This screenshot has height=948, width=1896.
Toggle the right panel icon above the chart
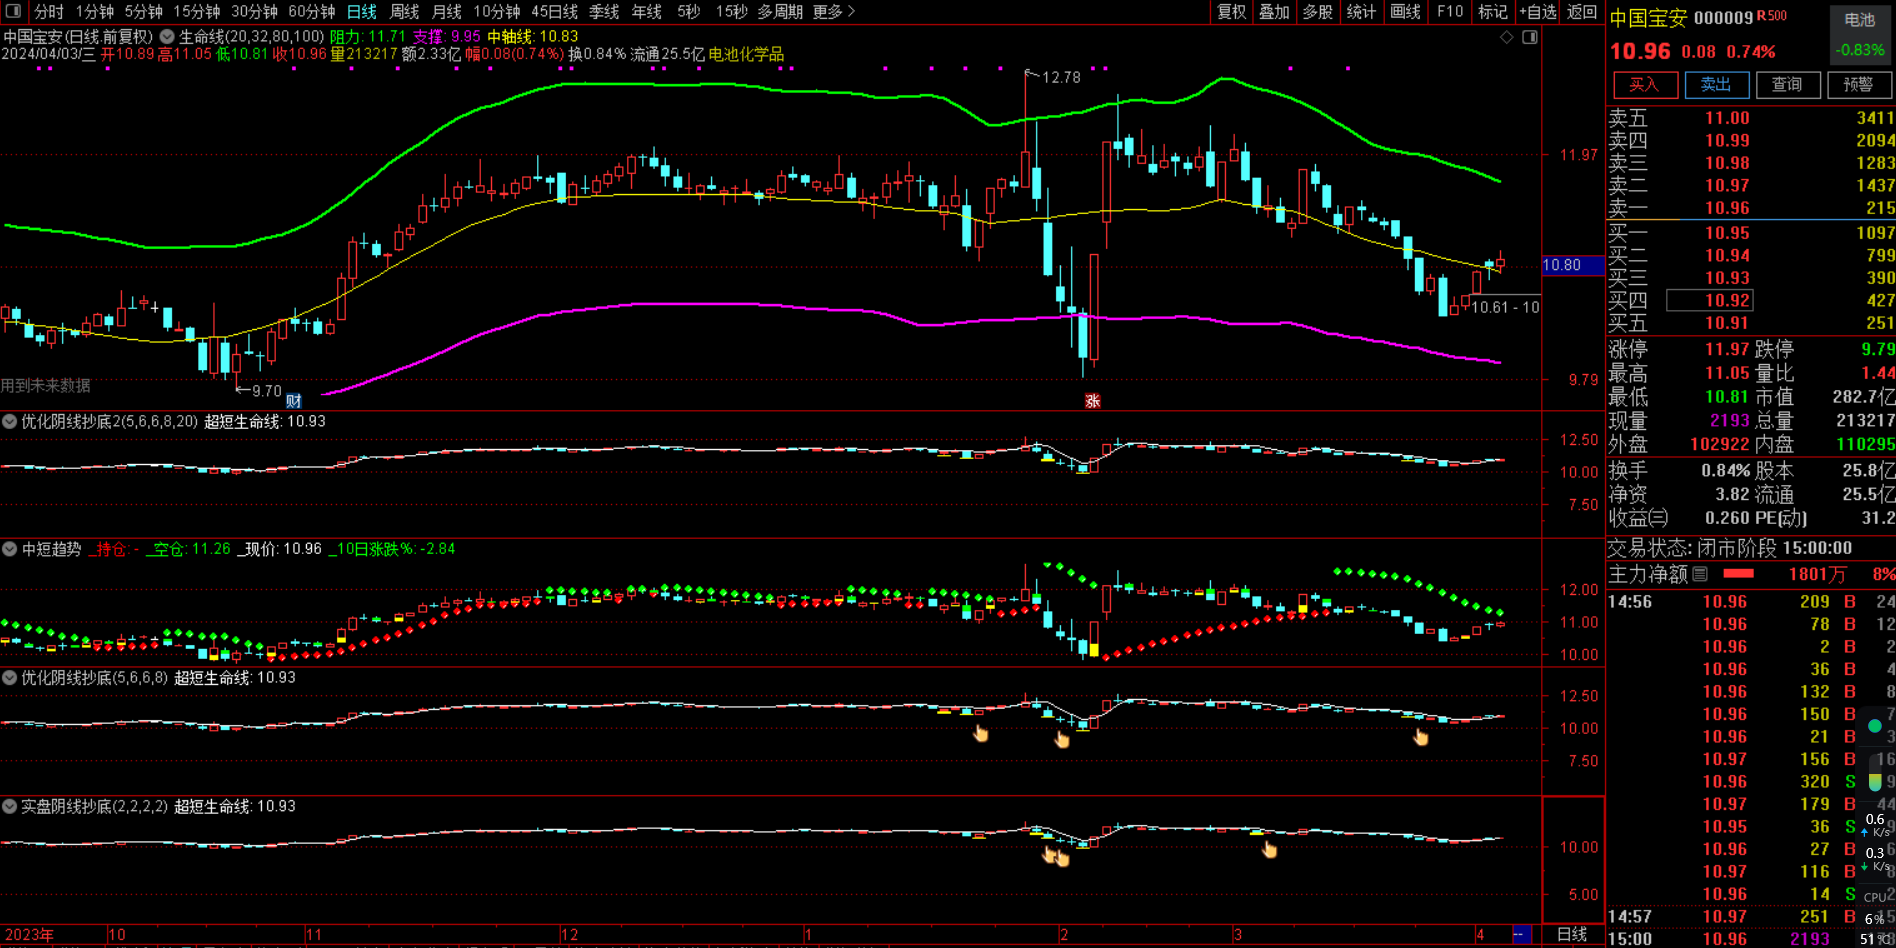pyautogui.click(x=1530, y=37)
